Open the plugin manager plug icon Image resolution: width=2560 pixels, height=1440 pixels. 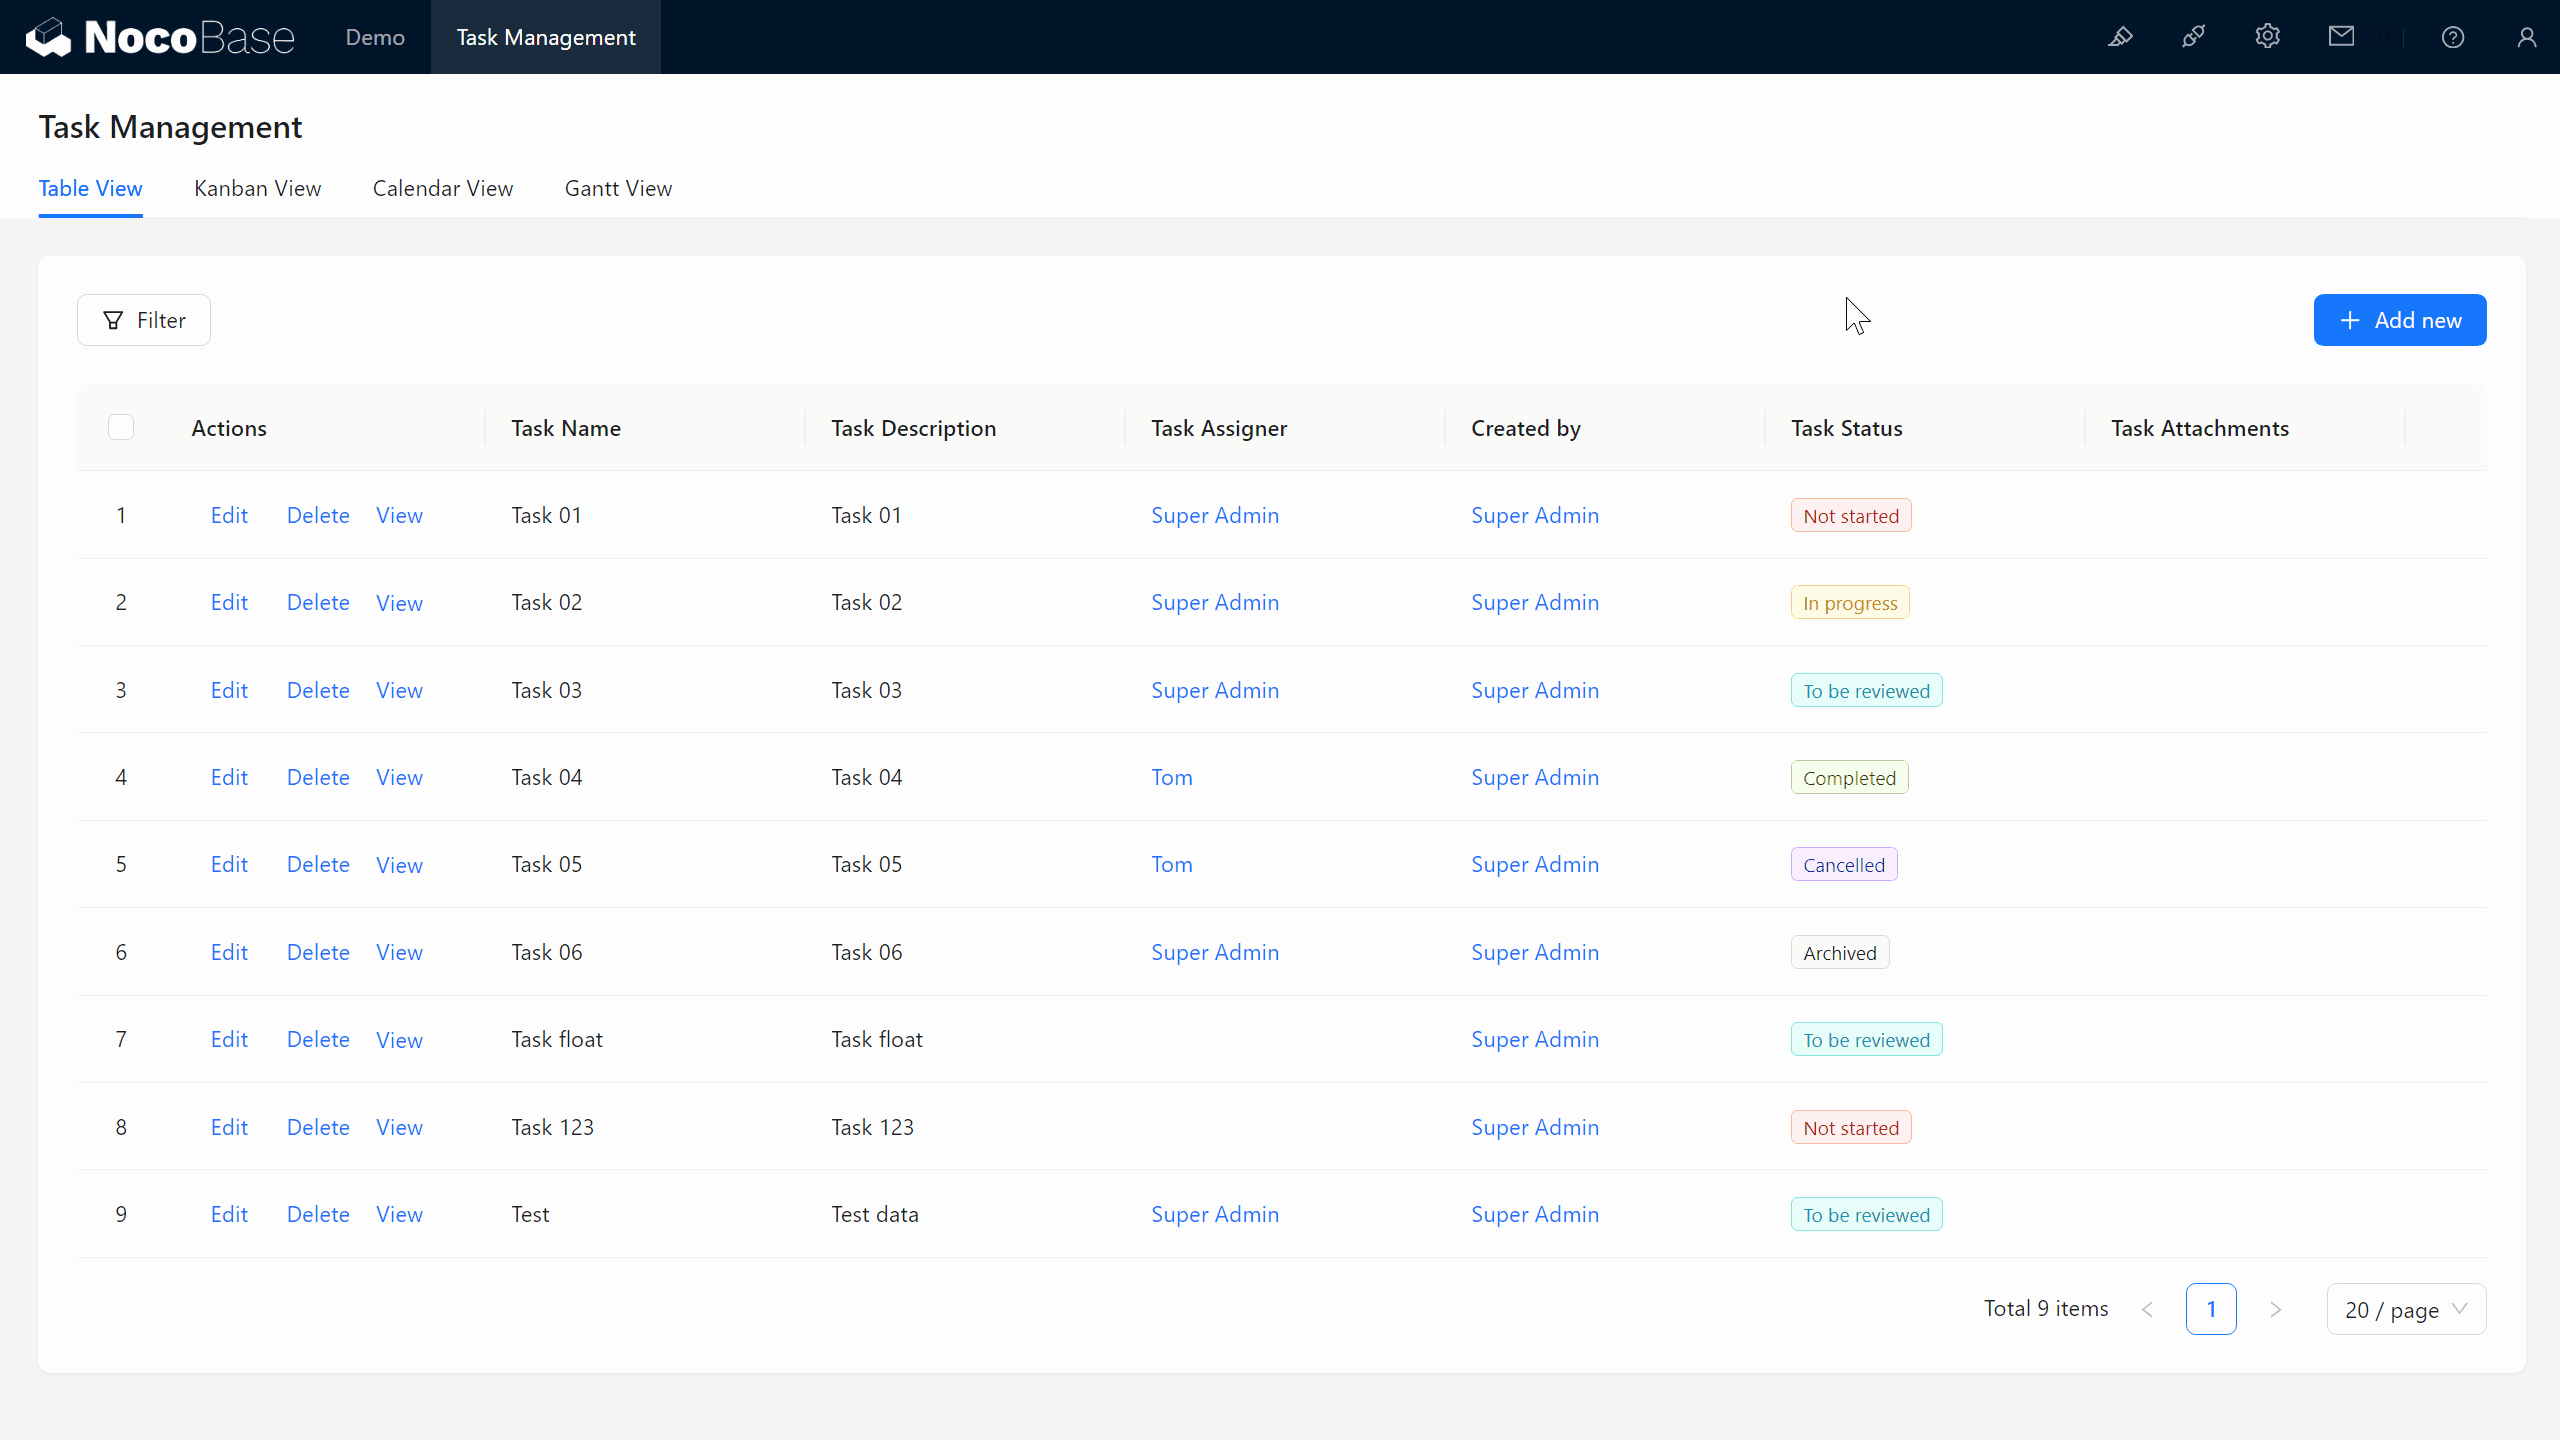(x=2193, y=37)
